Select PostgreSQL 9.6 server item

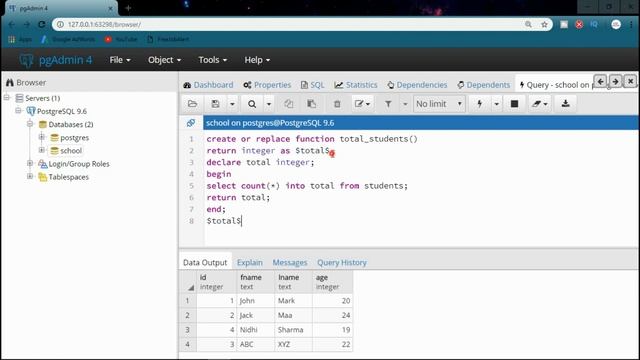point(62,111)
